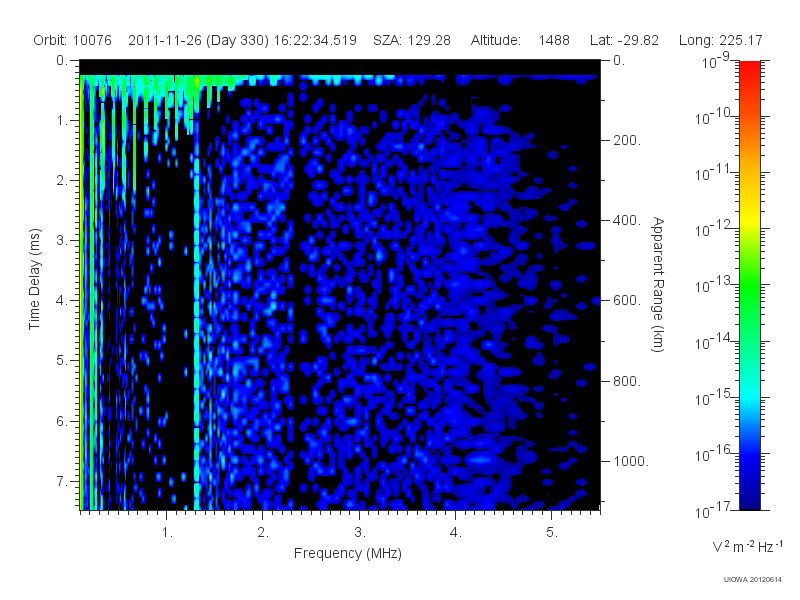The image size is (800, 600).
Task: Click the 'Time Delay (ms)' axis label
Action: (x=34, y=279)
